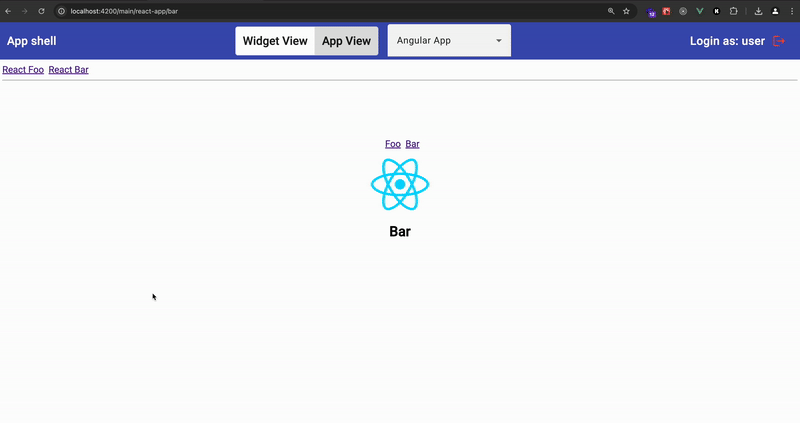Screen dimensions: 800x423
Task: Bookmark this page with the star icon
Action: (626, 11)
